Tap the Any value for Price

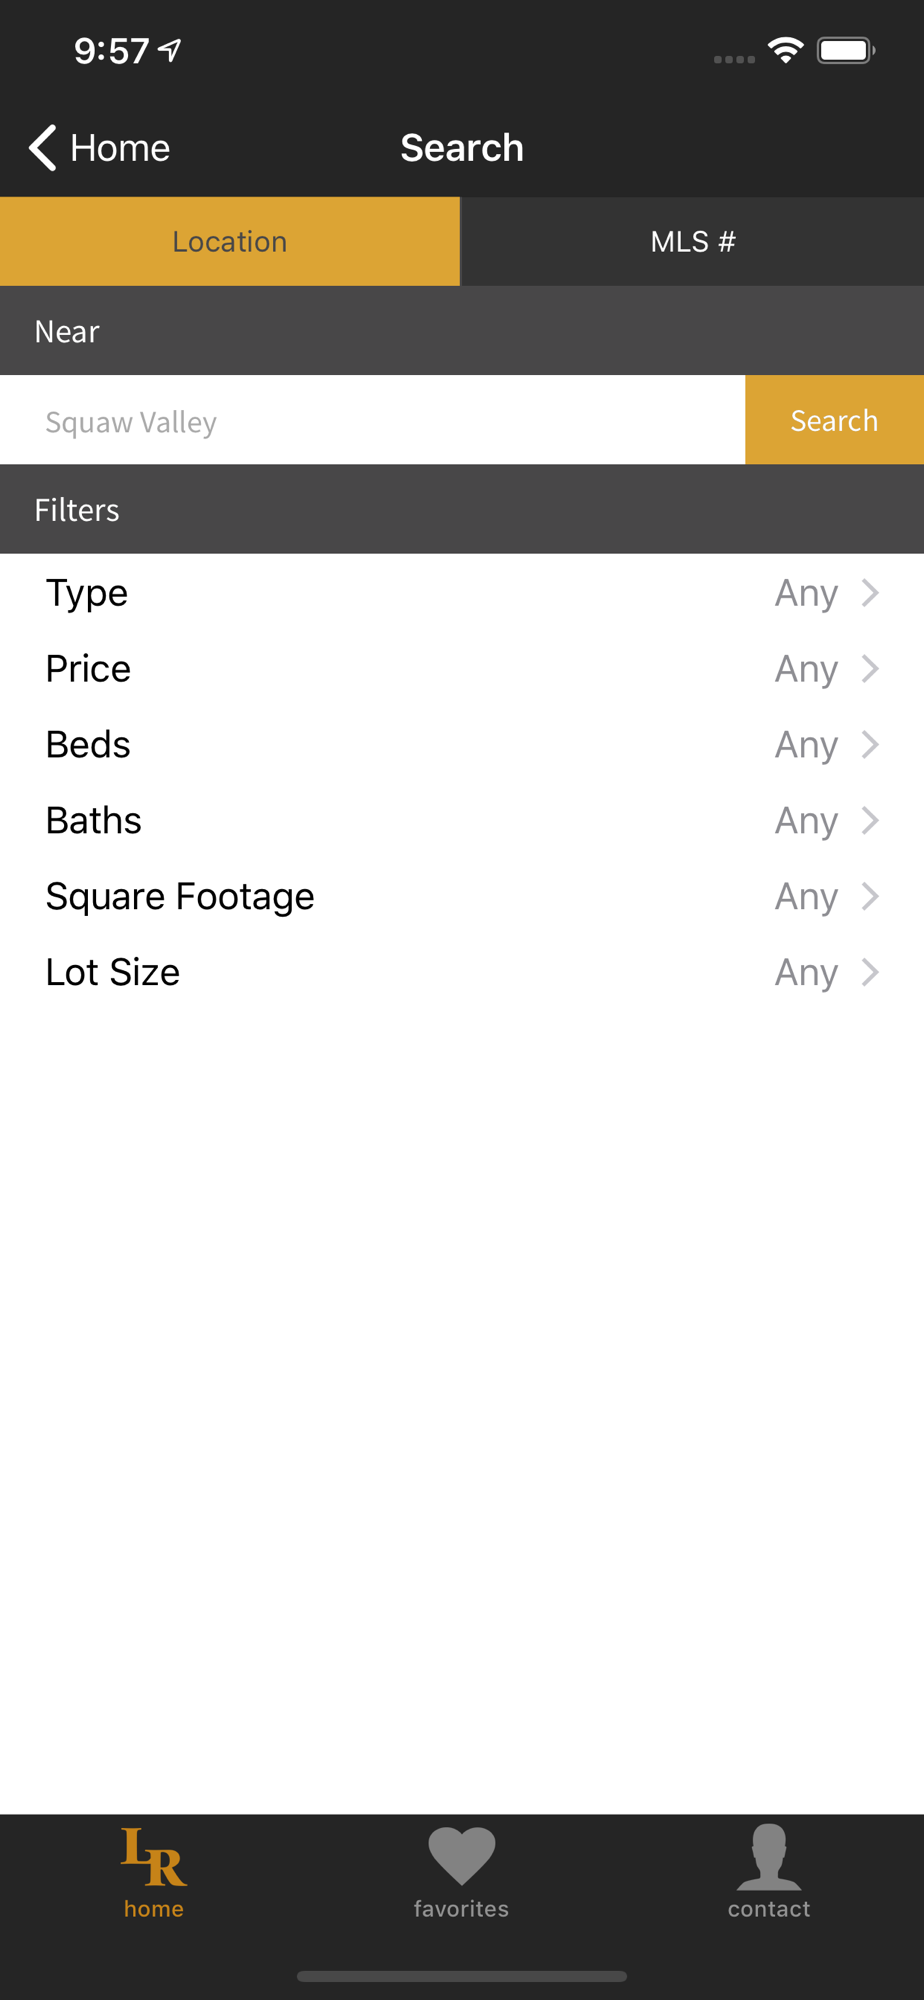point(805,669)
